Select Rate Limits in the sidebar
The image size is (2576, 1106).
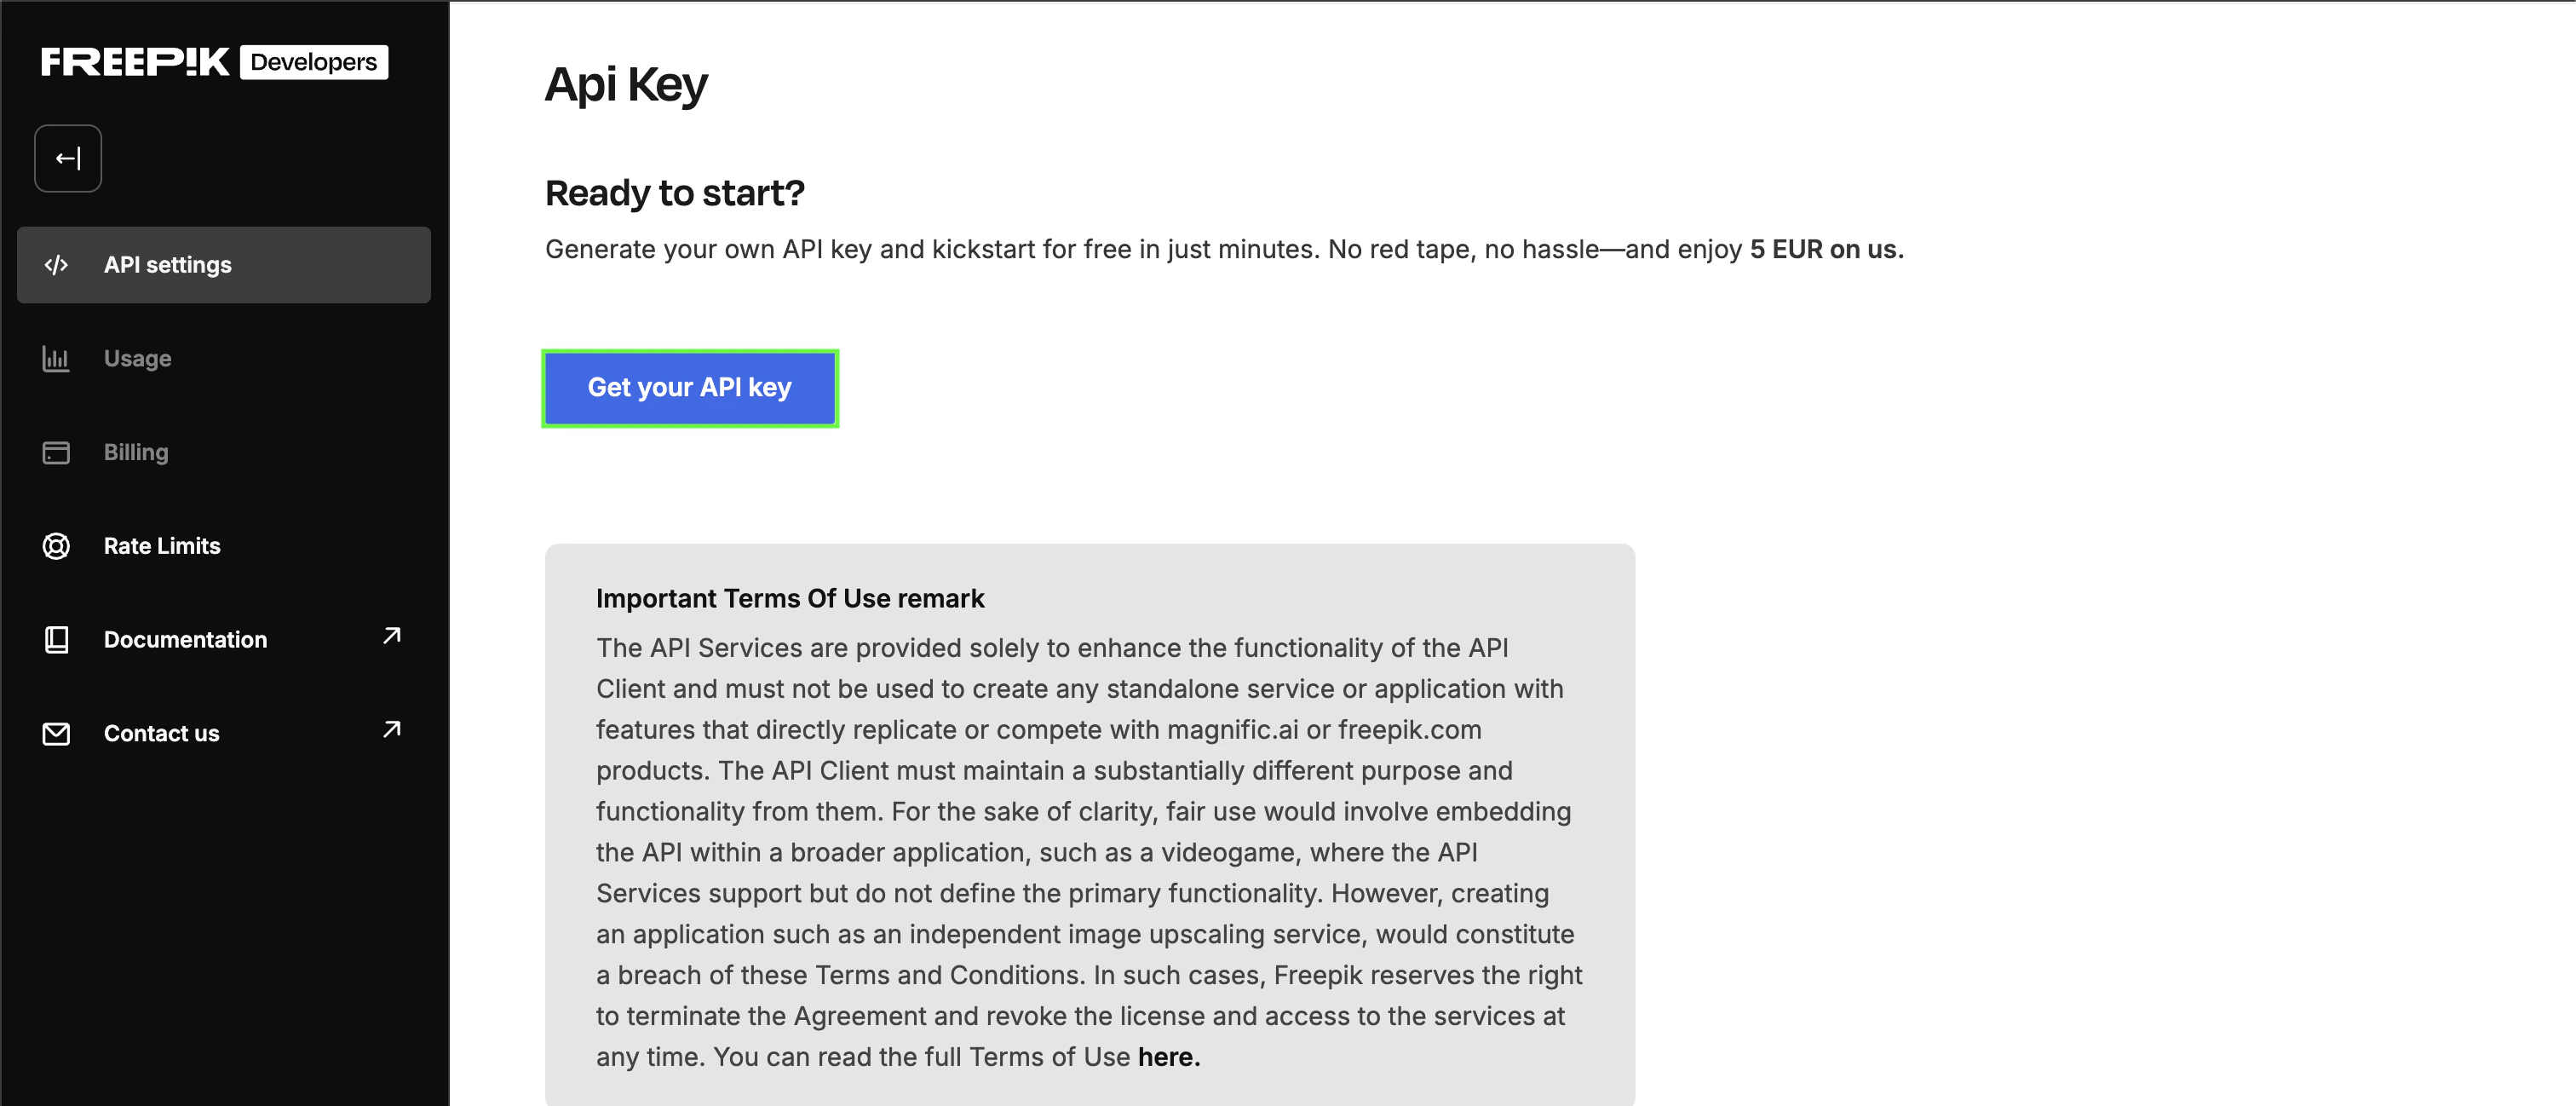tap(162, 546)
